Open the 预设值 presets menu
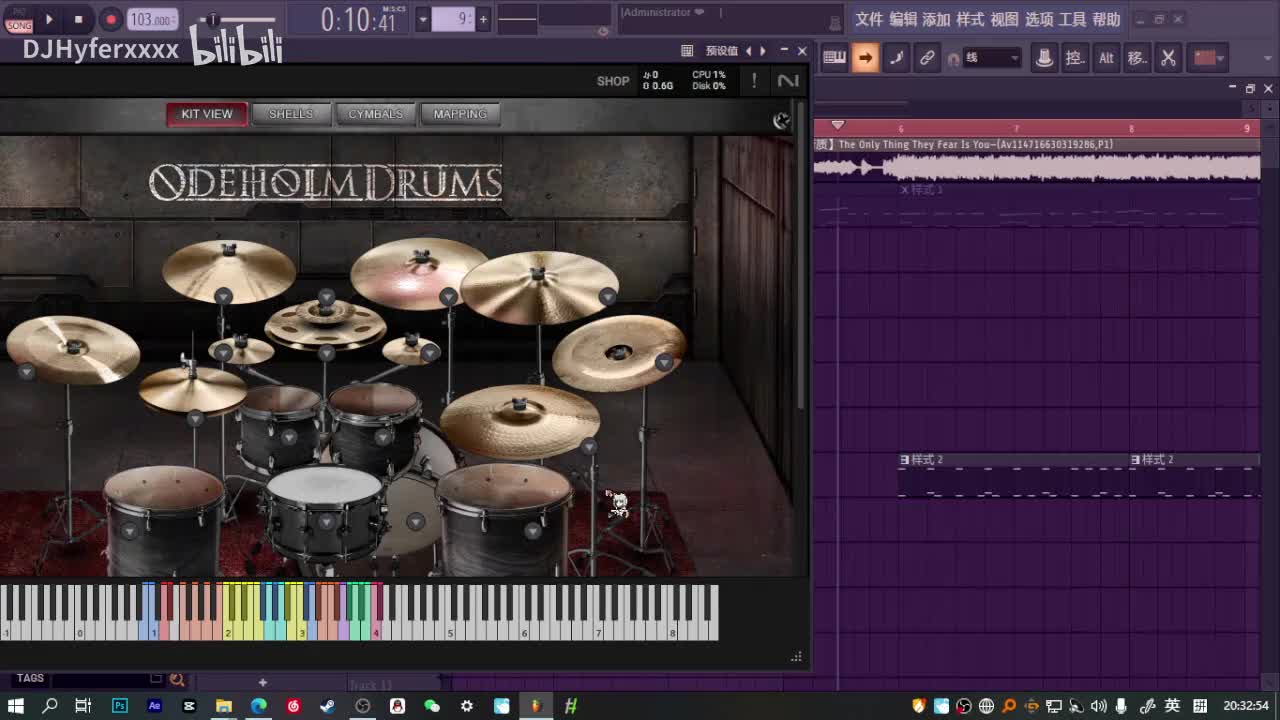 pos(722,51)
